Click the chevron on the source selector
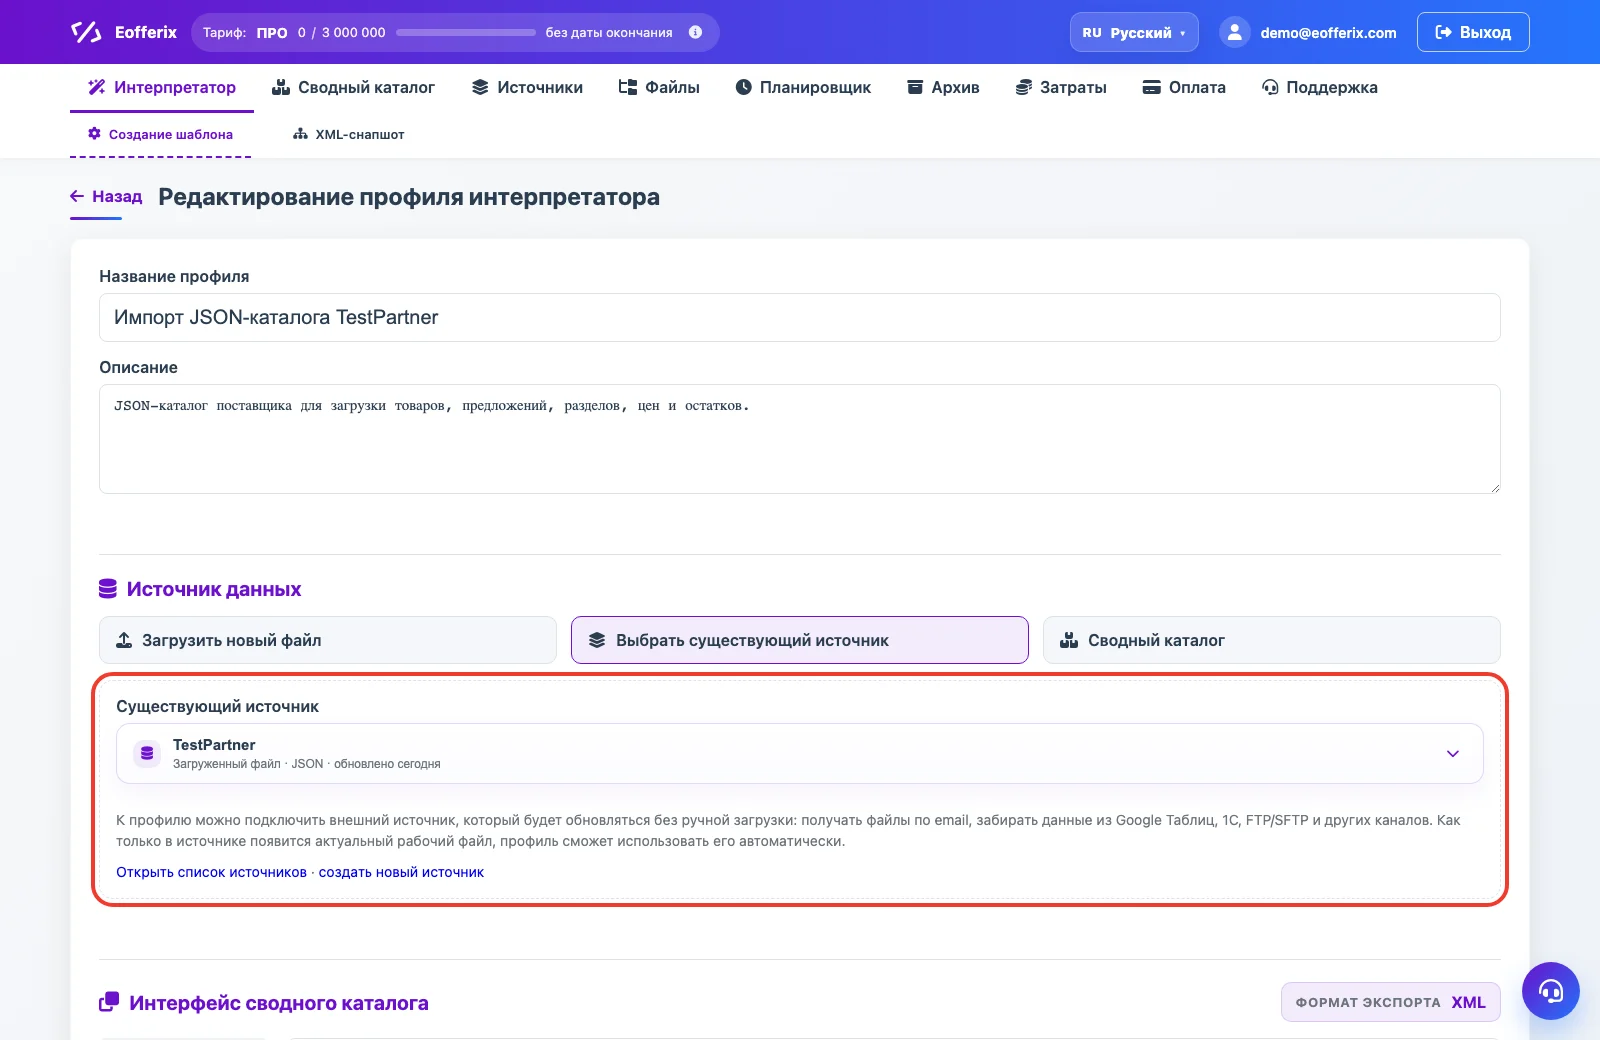The image size is (1600, 1040). tap(1453, 754)
